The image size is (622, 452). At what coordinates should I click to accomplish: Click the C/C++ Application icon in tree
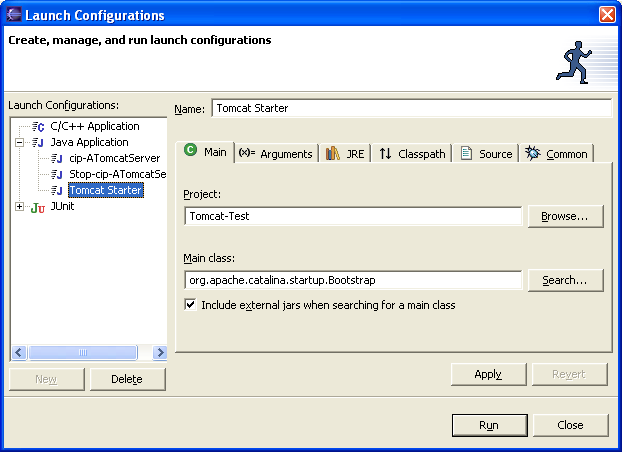coord(39,127)
